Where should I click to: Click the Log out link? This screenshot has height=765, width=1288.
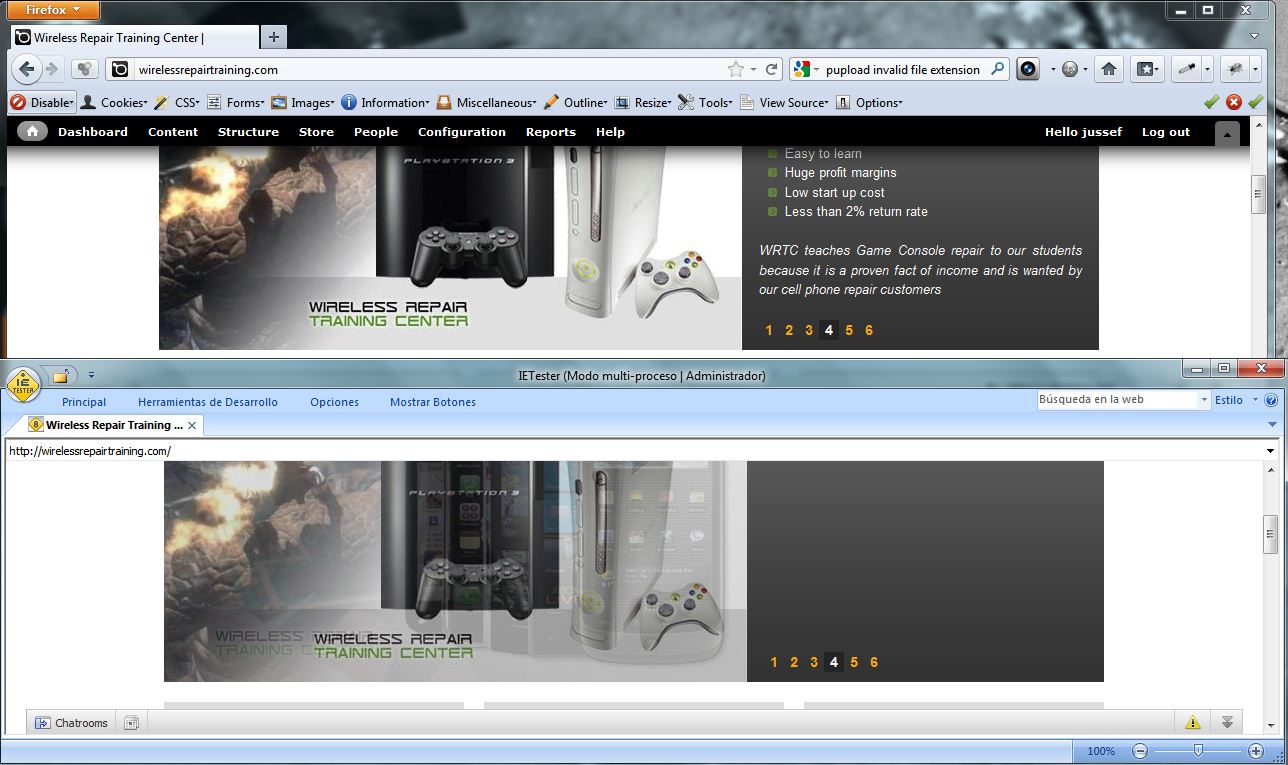[x=1166, y=132]
